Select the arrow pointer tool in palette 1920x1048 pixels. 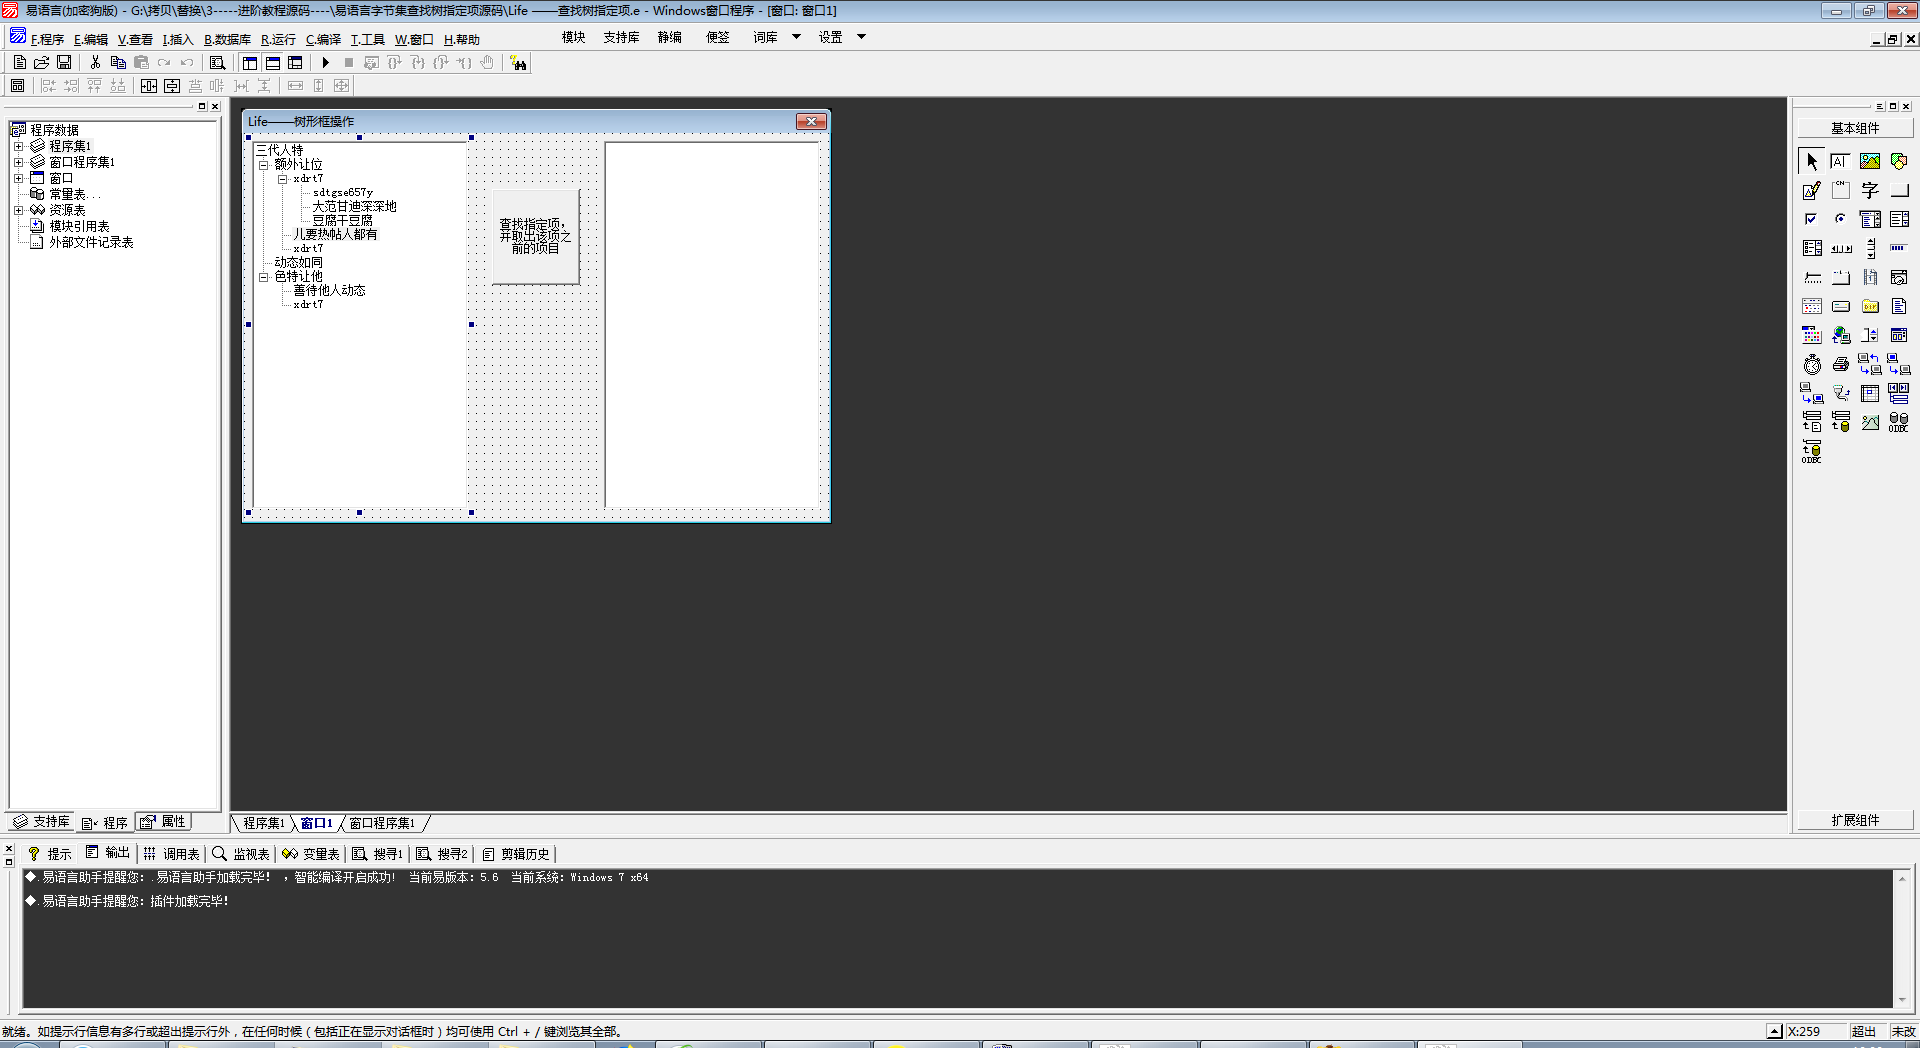coord(1812,161)
